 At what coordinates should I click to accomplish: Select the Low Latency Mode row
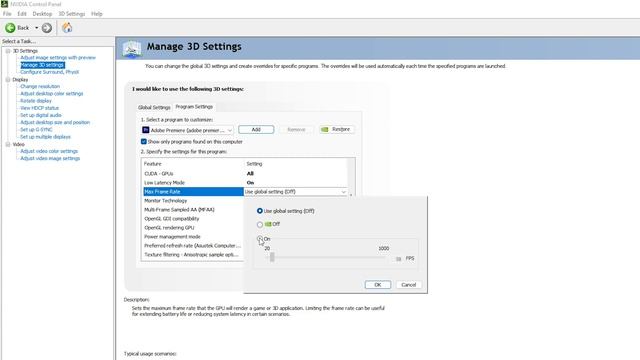(244, 182)
